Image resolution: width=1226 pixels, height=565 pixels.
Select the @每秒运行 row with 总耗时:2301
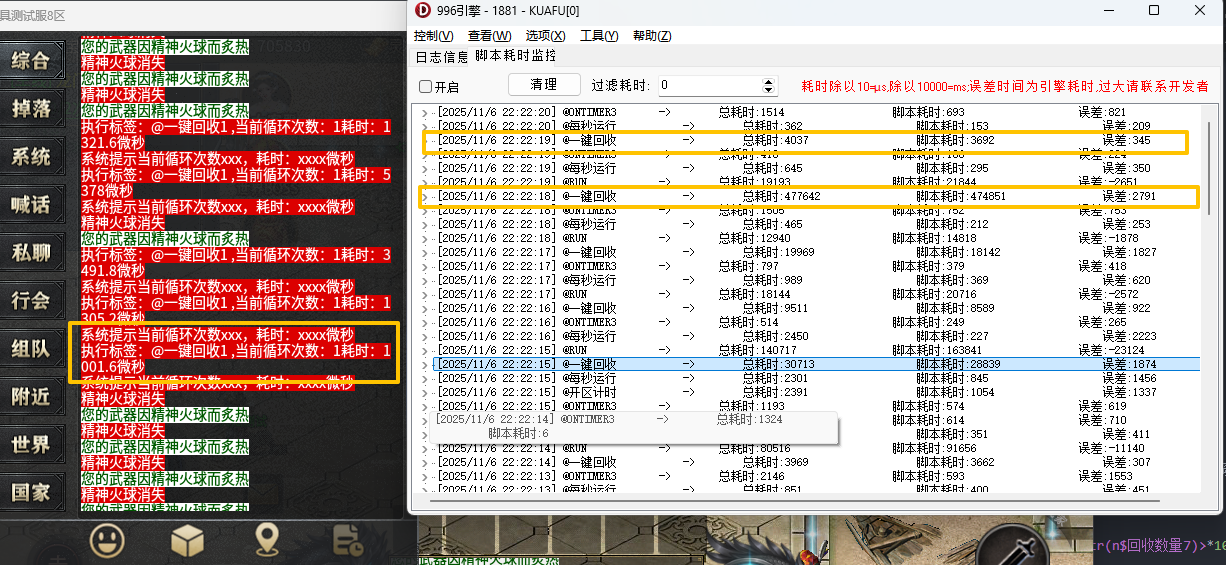click(815, 379)
